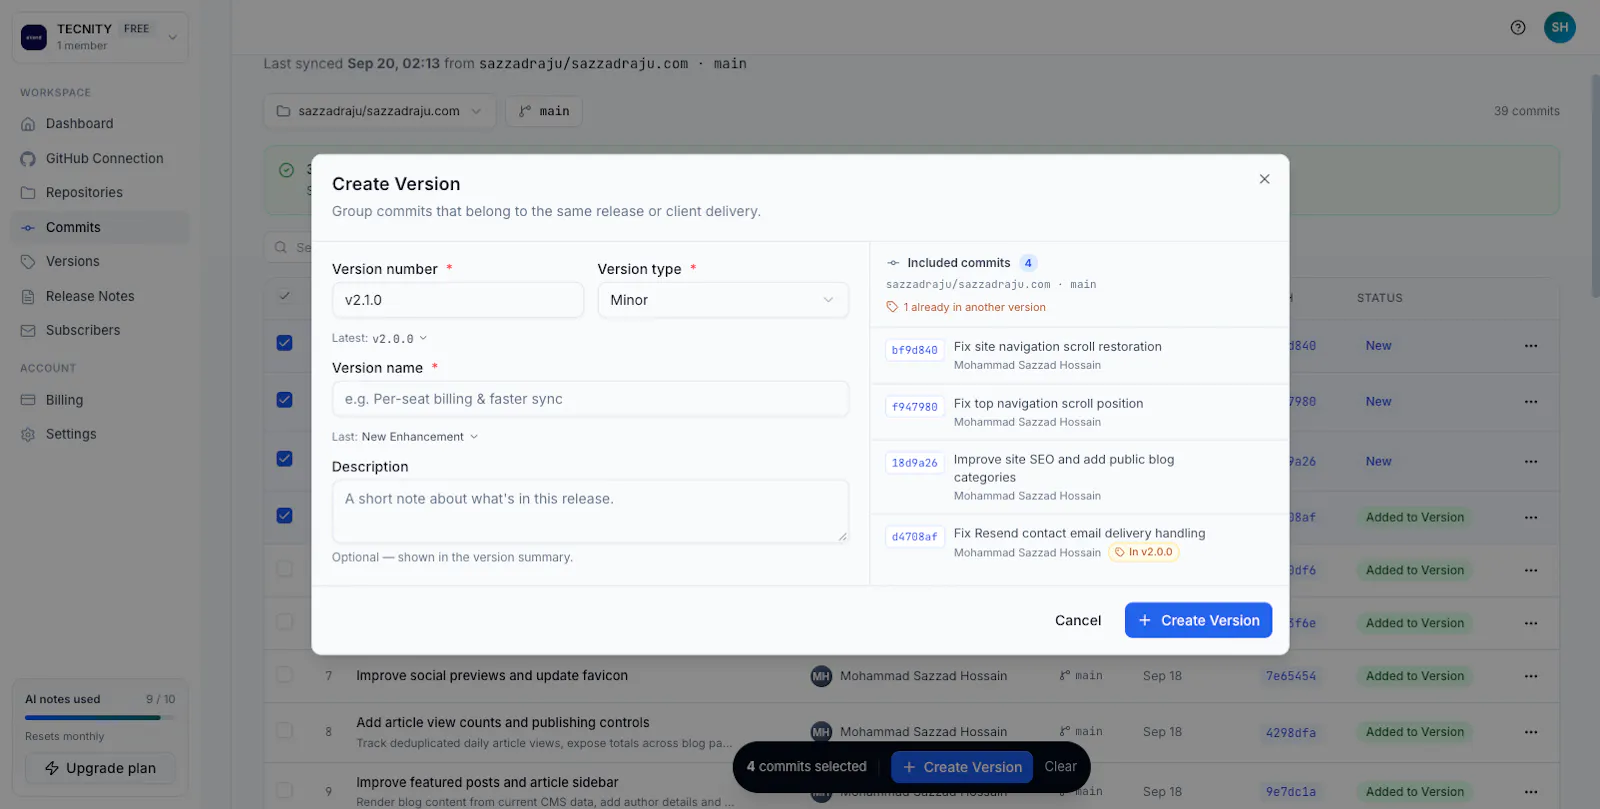Uncheck the fourth selected commit checkbox
Viewport: 1600px width, 809px height.
point(285,516)
